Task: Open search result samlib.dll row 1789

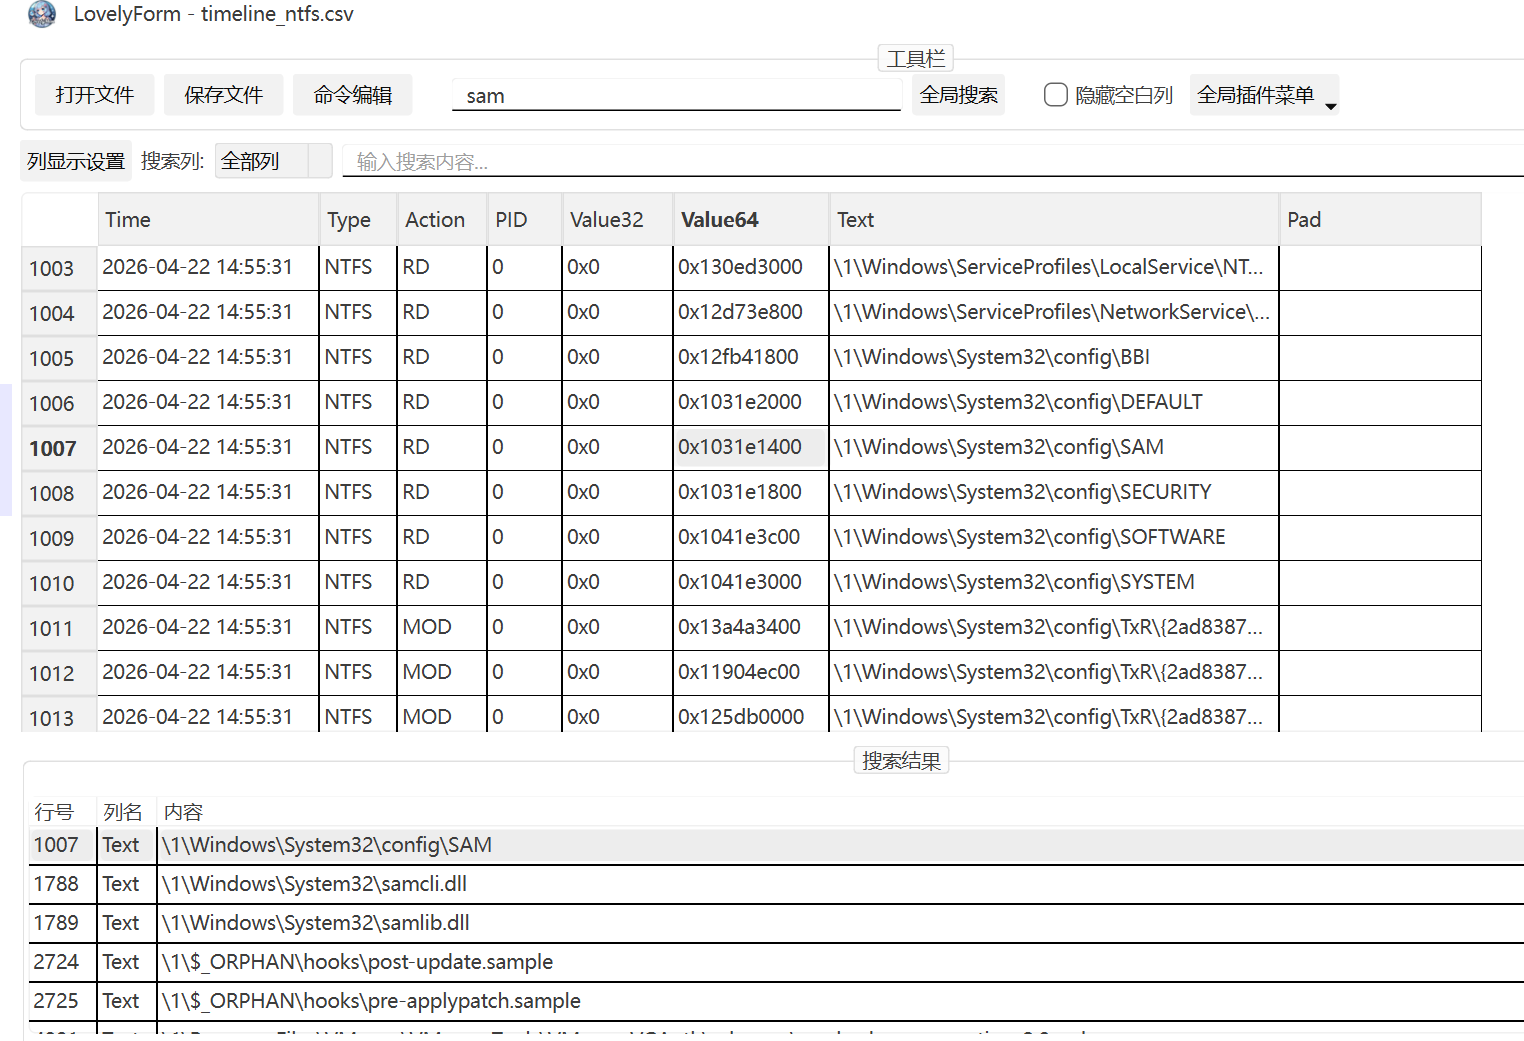Action: [776, 923]
